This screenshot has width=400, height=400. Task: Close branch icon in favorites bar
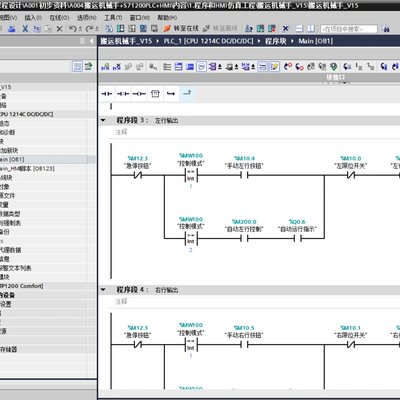pyautogui.click(x=187, y=93)
